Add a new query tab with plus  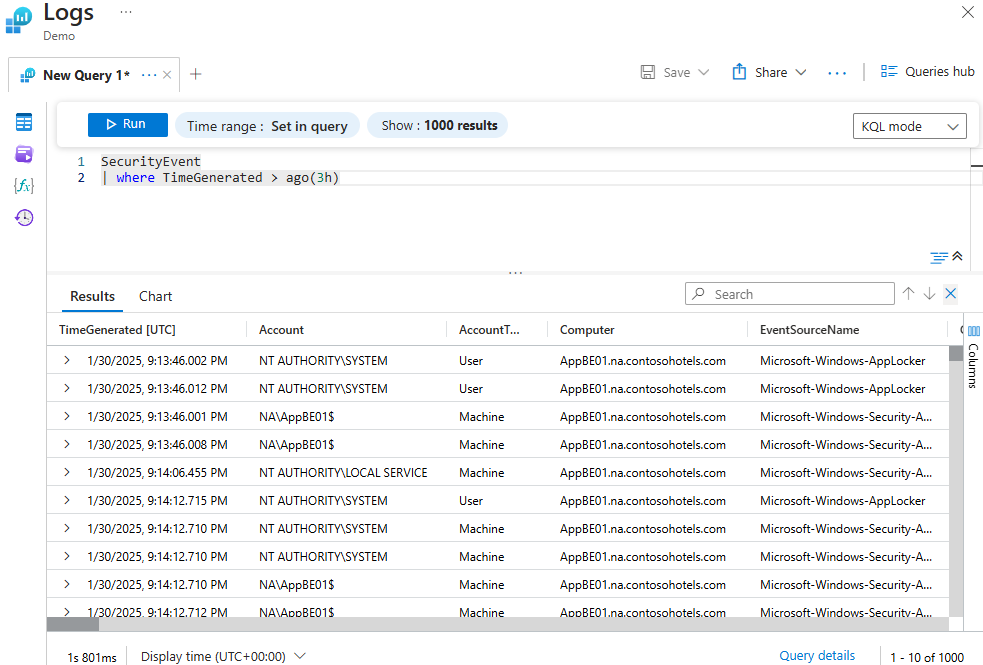pos(196,74)
